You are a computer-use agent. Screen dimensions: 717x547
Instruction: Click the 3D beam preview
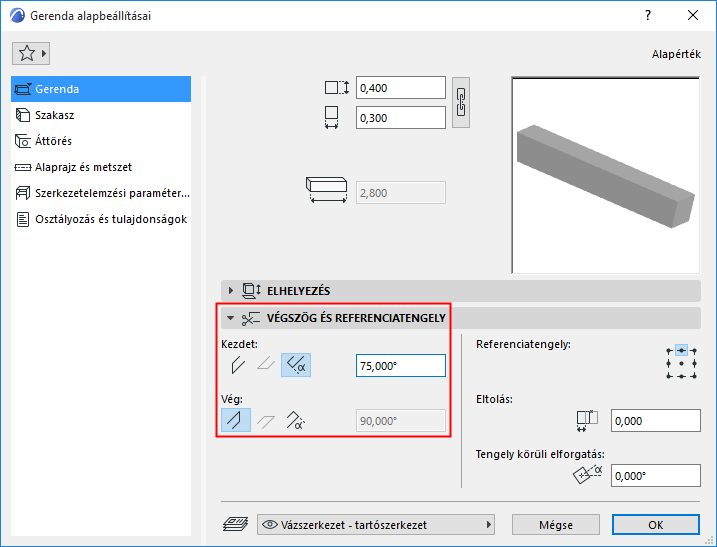point(605,175)
